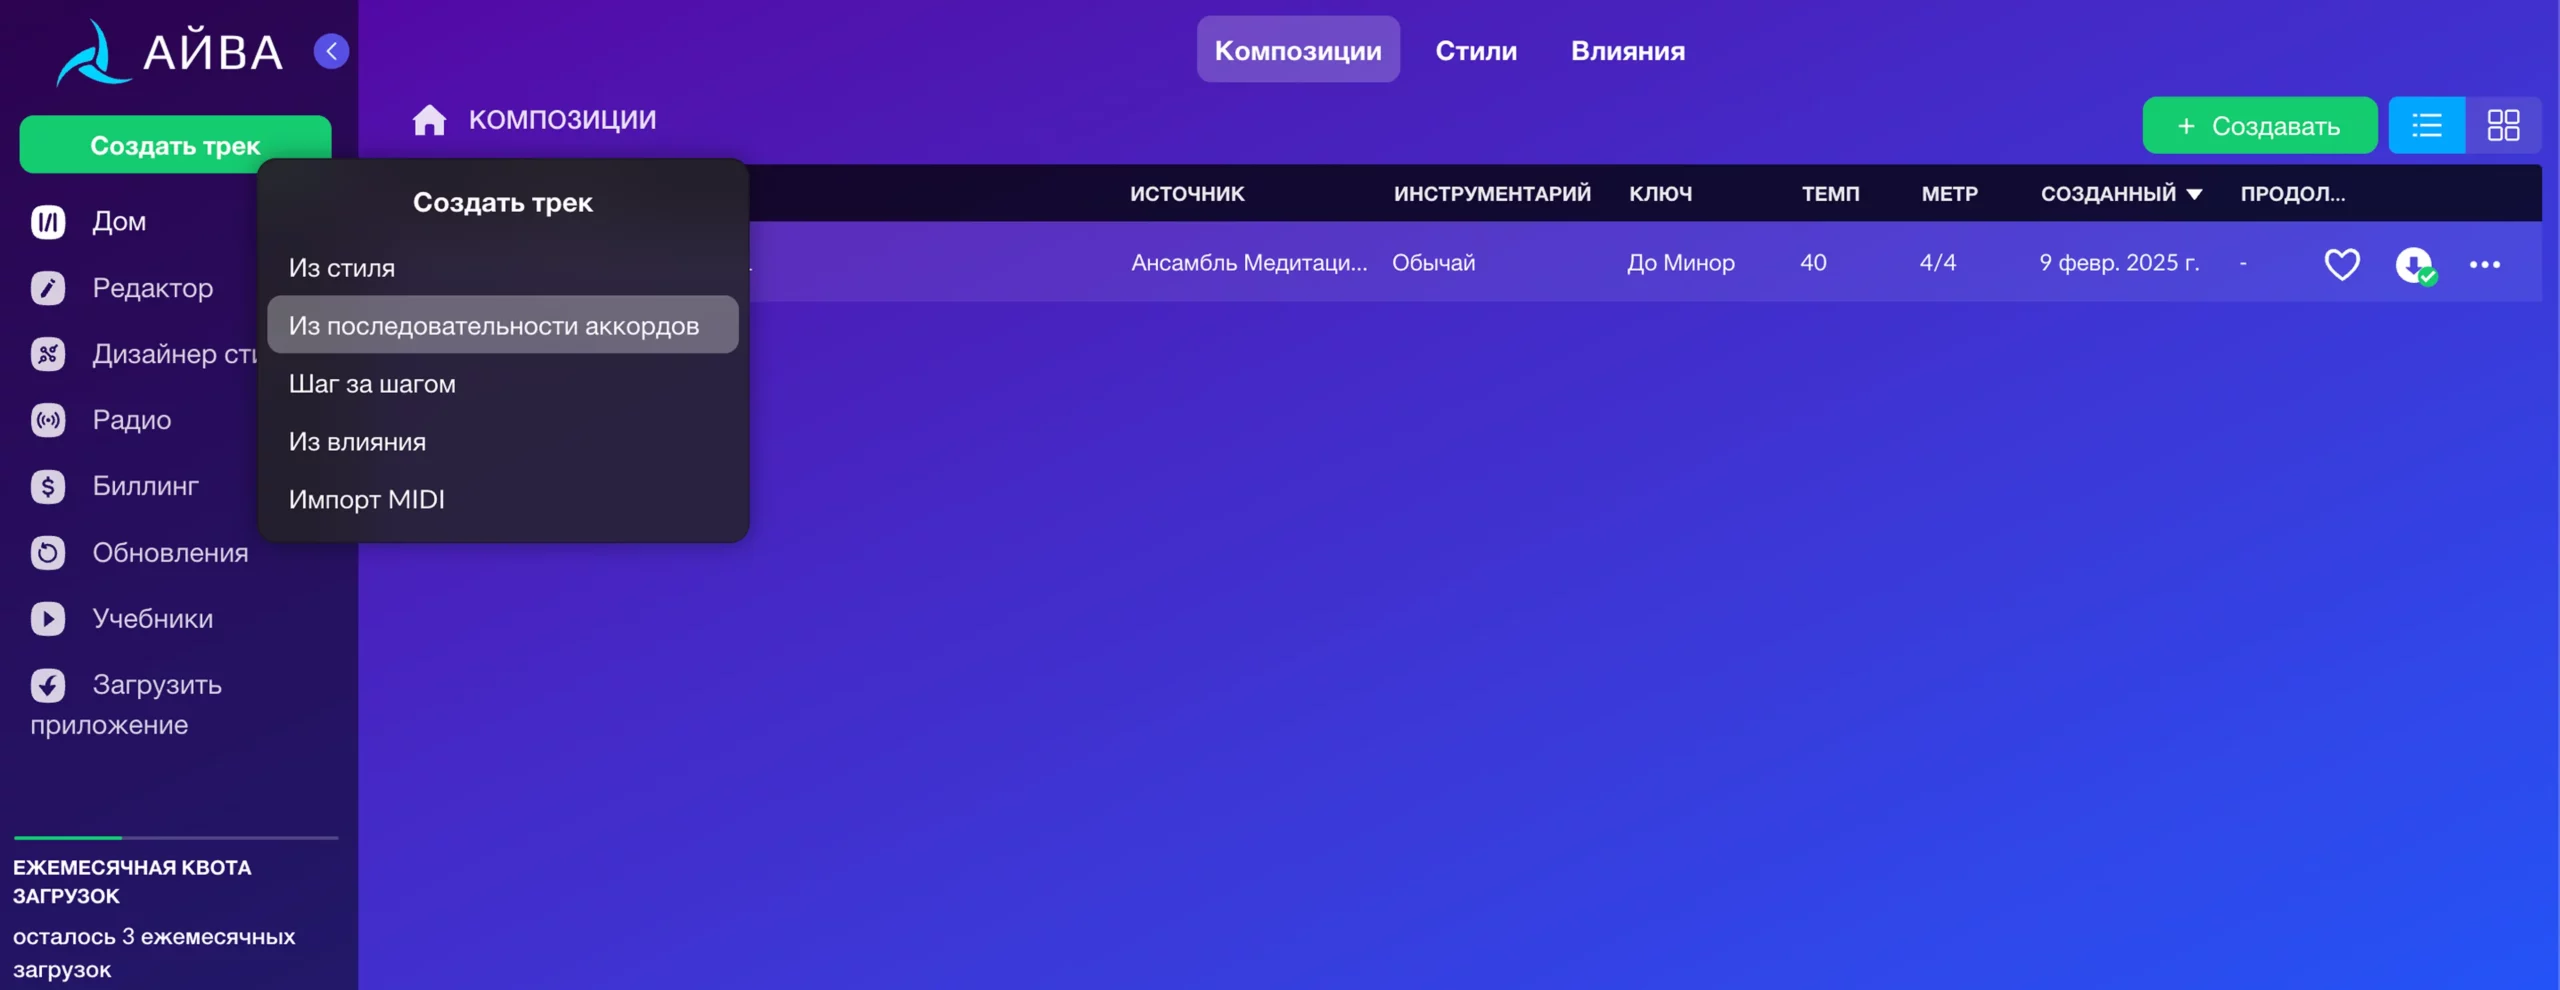Like the composition with the heart icon
Screen dimensions: 2560x990
point(2341,264)
